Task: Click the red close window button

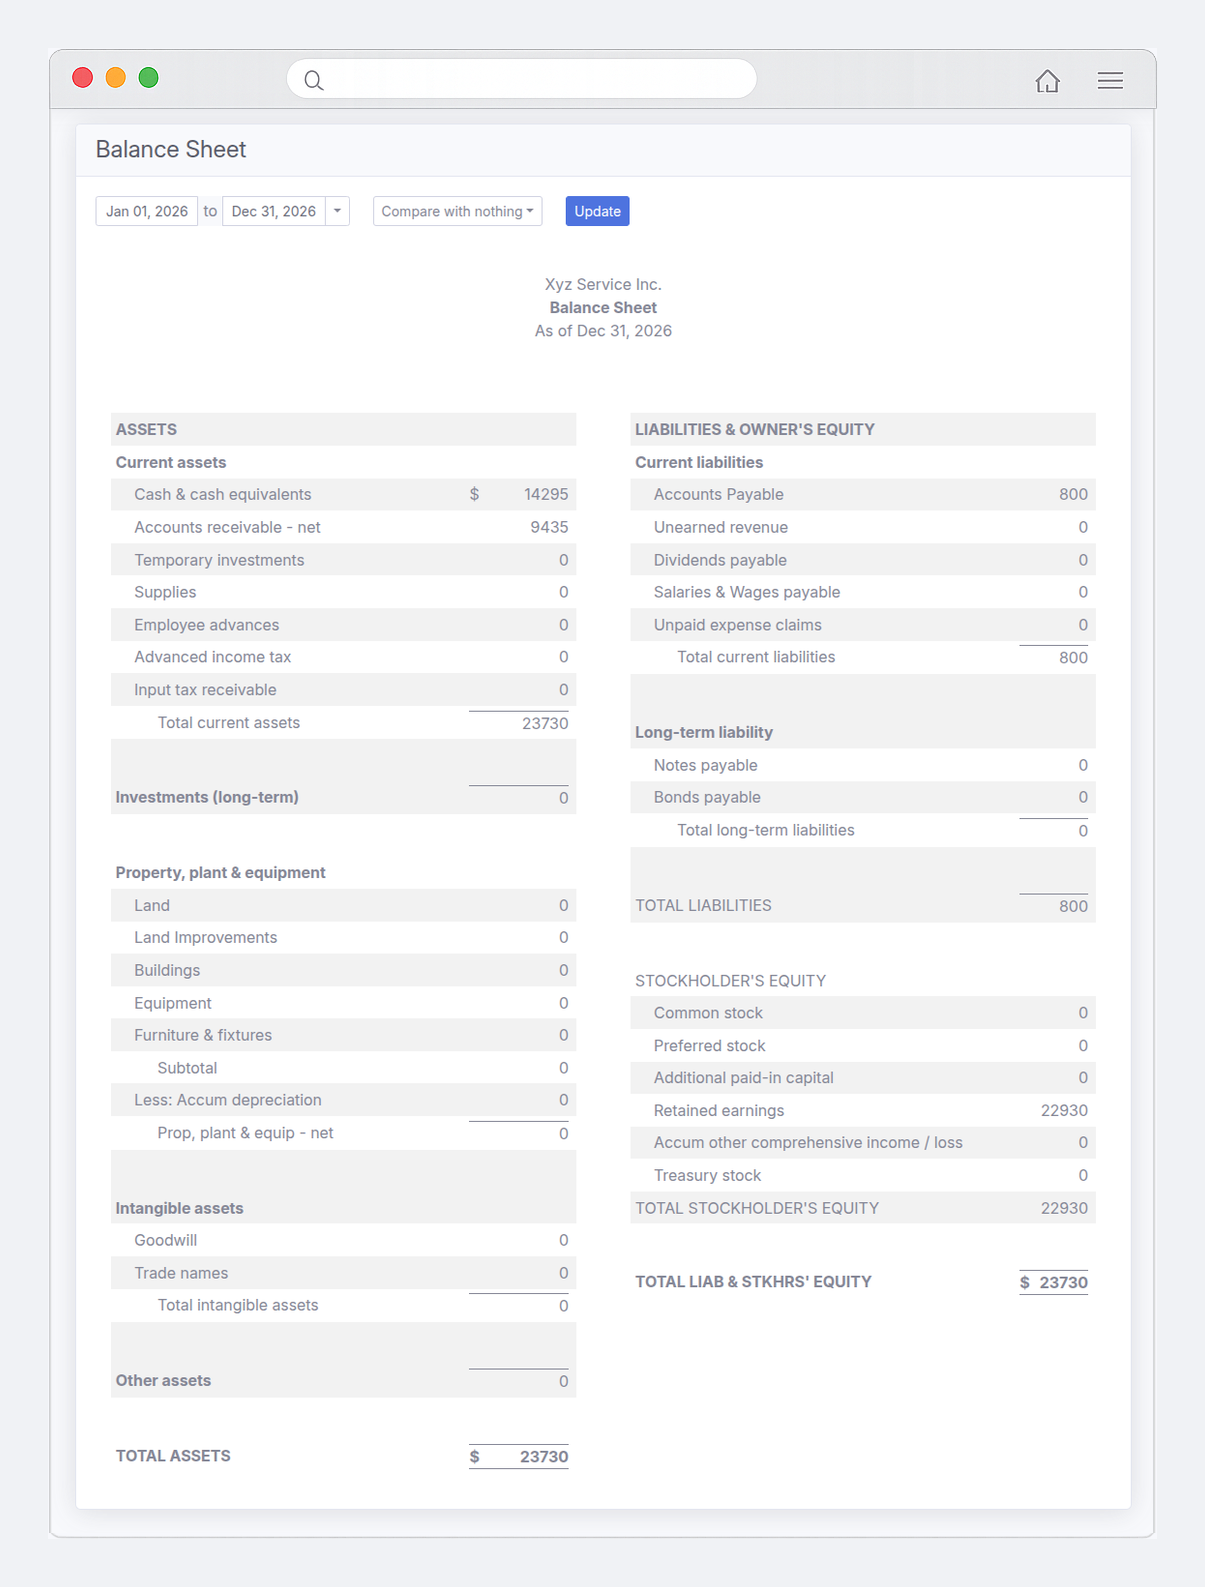Action: point(83,78)
